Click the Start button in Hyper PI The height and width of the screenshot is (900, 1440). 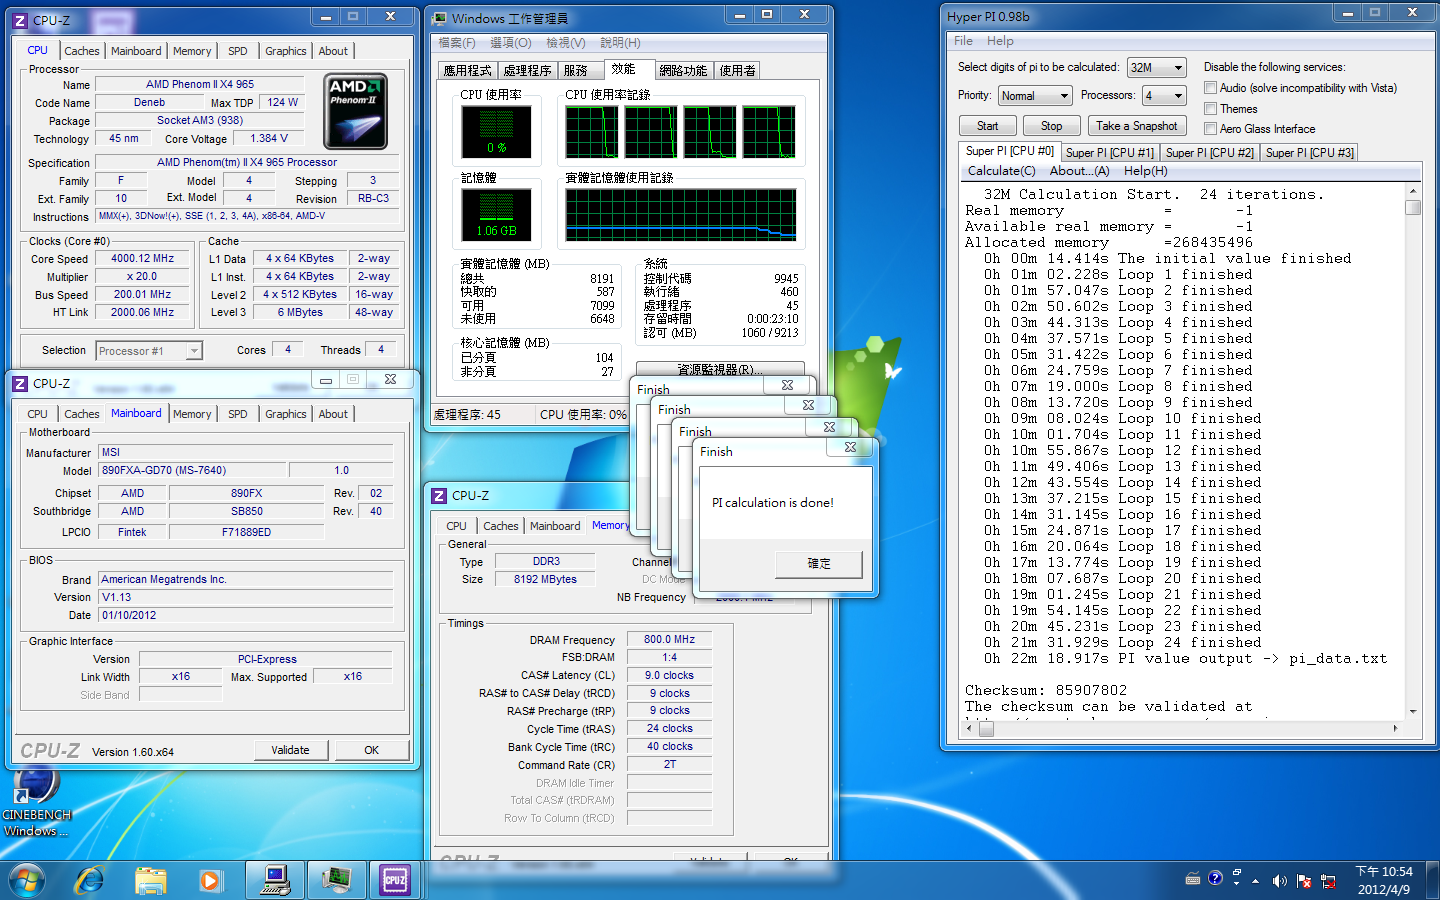coord(988,126)
